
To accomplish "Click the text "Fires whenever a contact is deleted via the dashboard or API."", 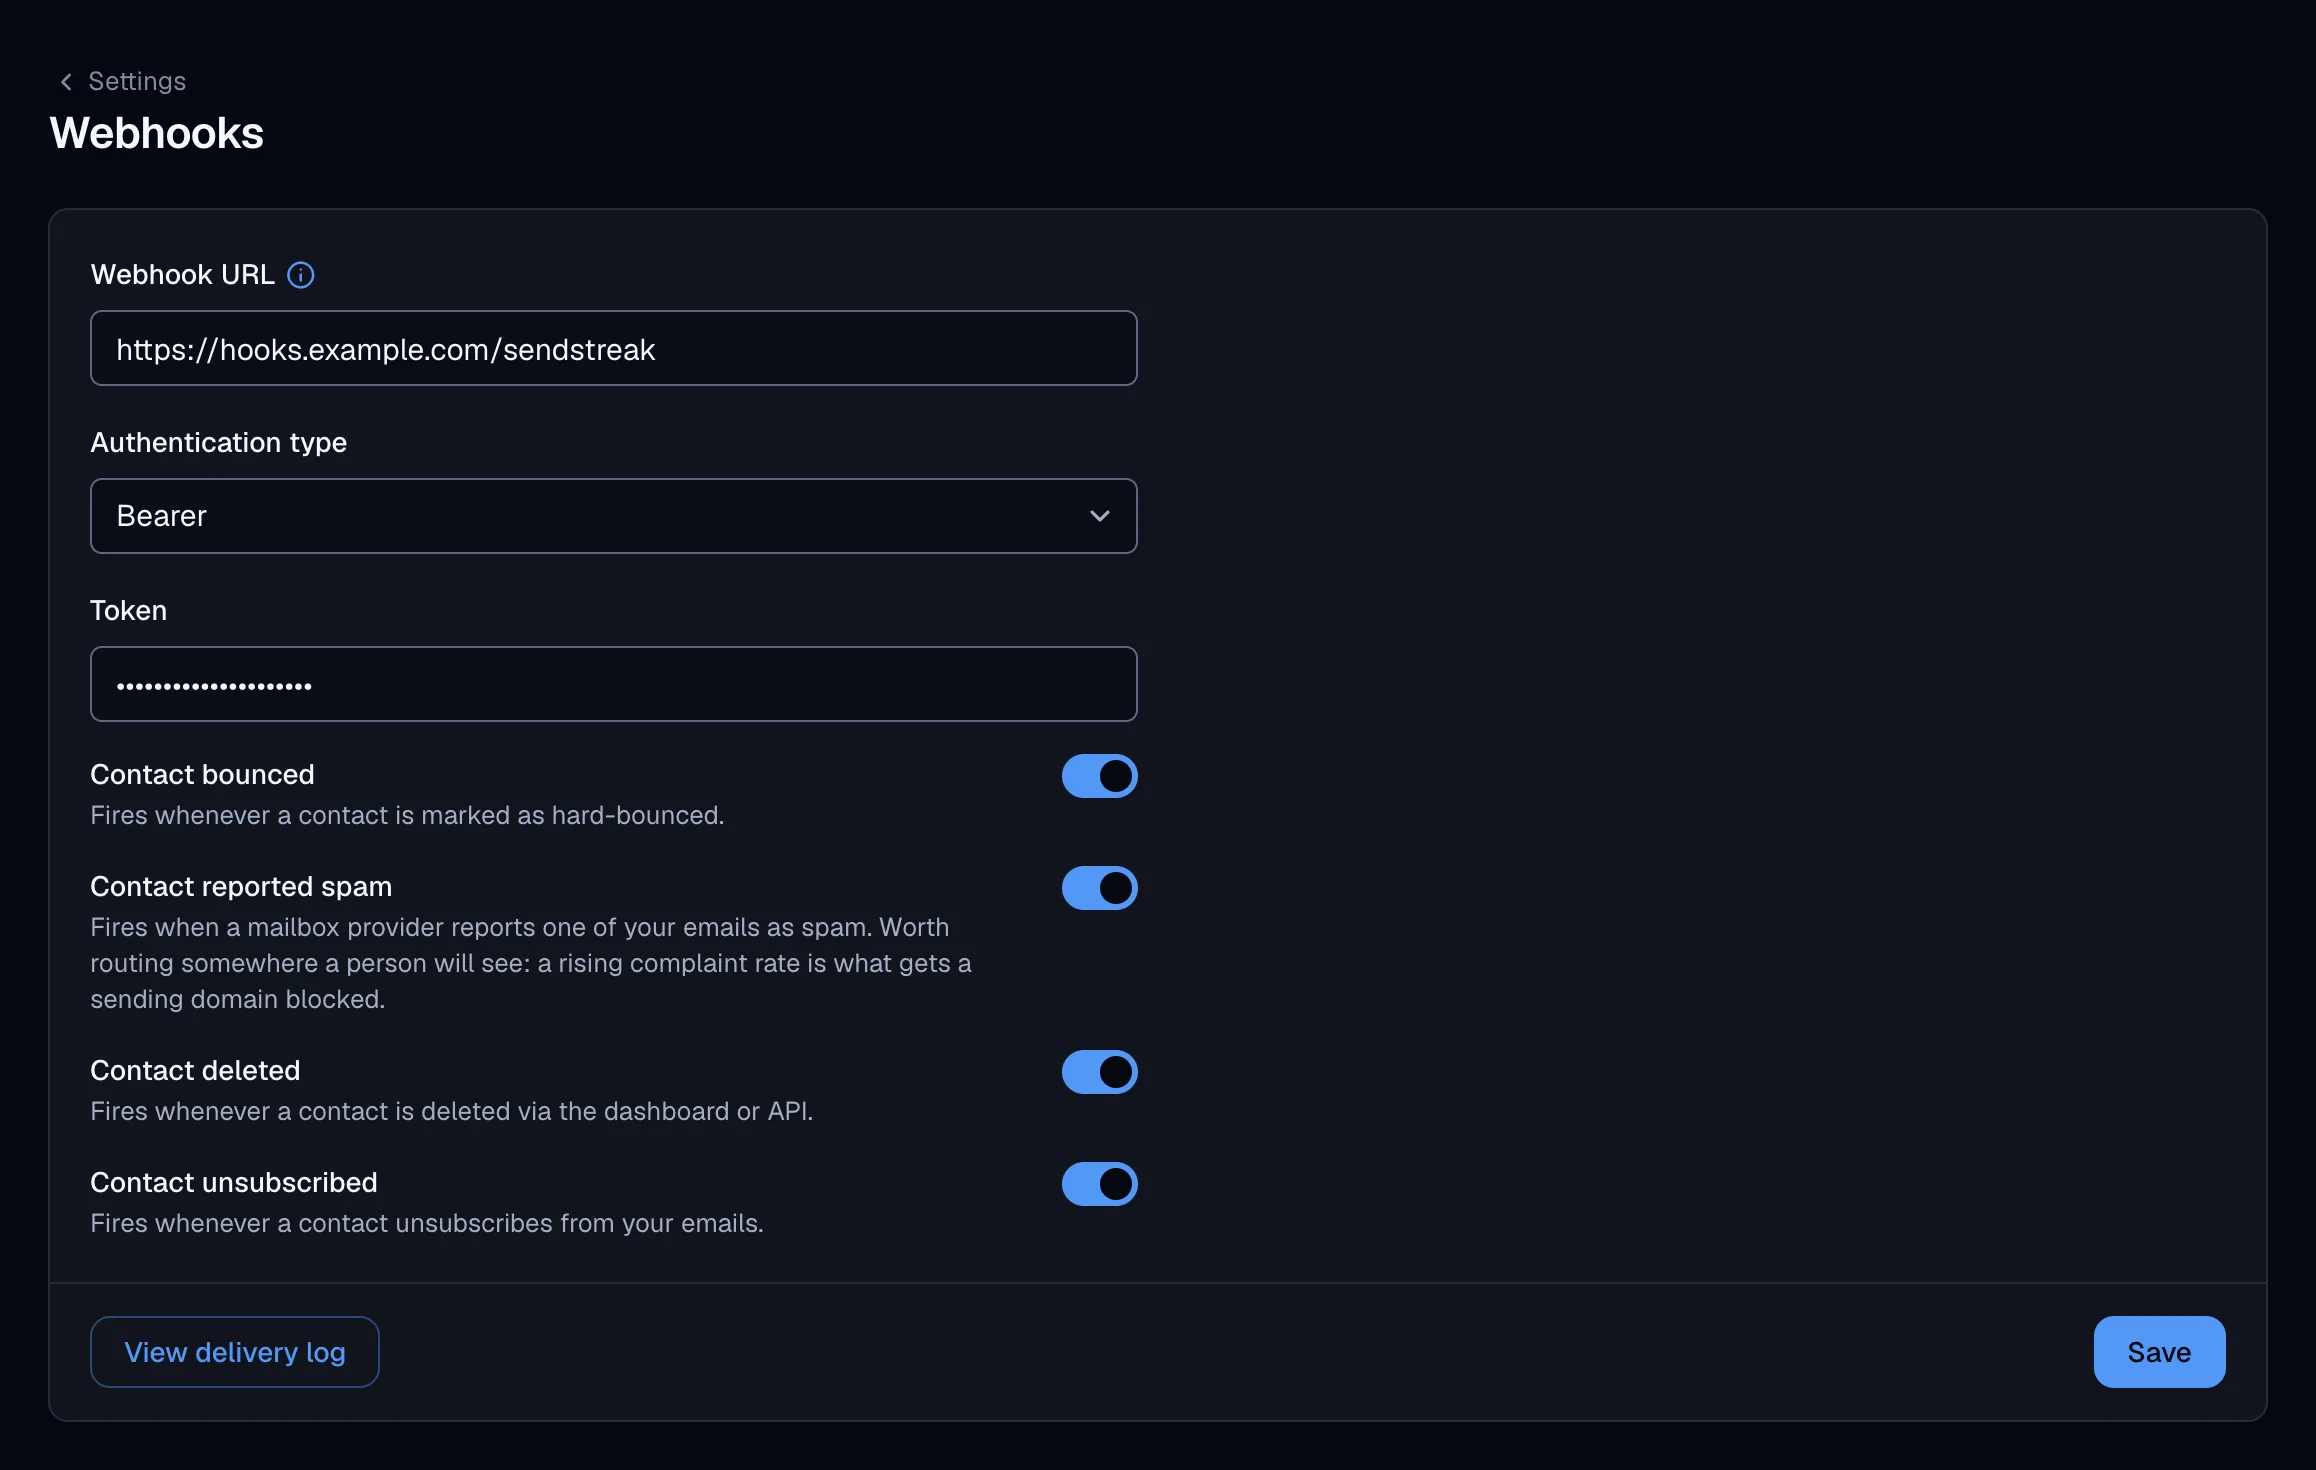I will (x=452, y=1111).
